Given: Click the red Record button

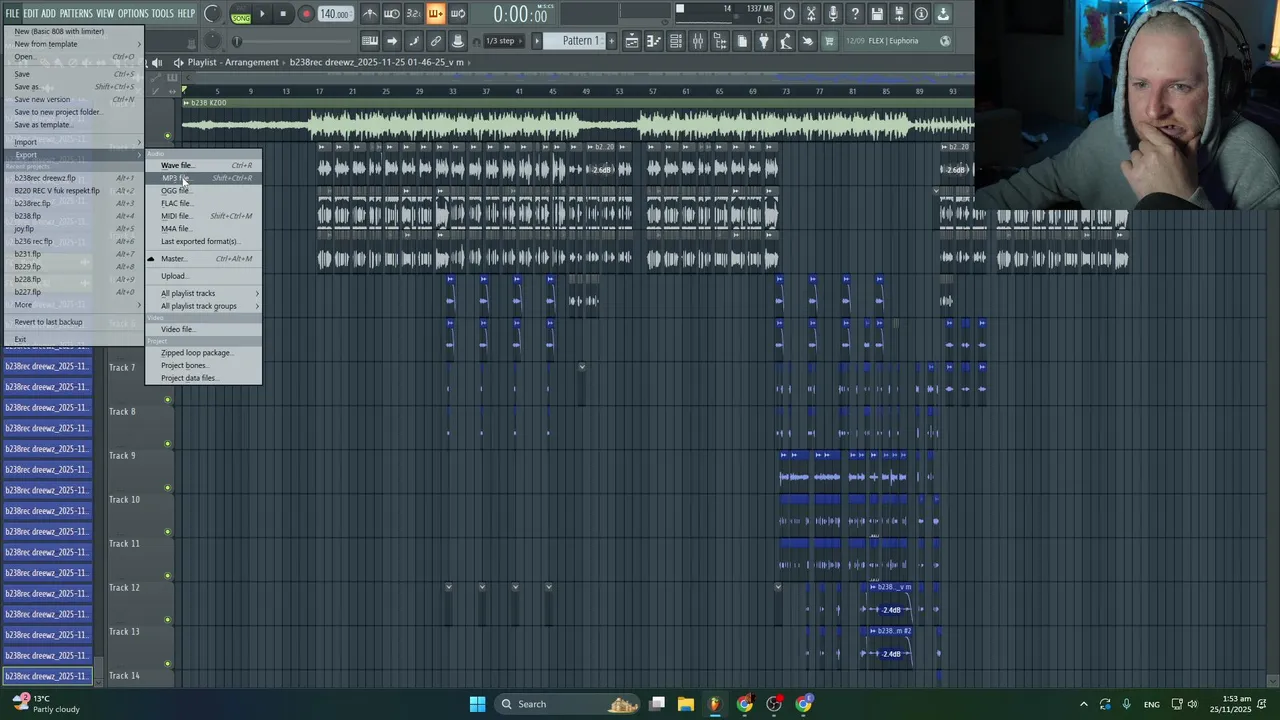Looking at the screenshot, I should click(x=306, y=14).
